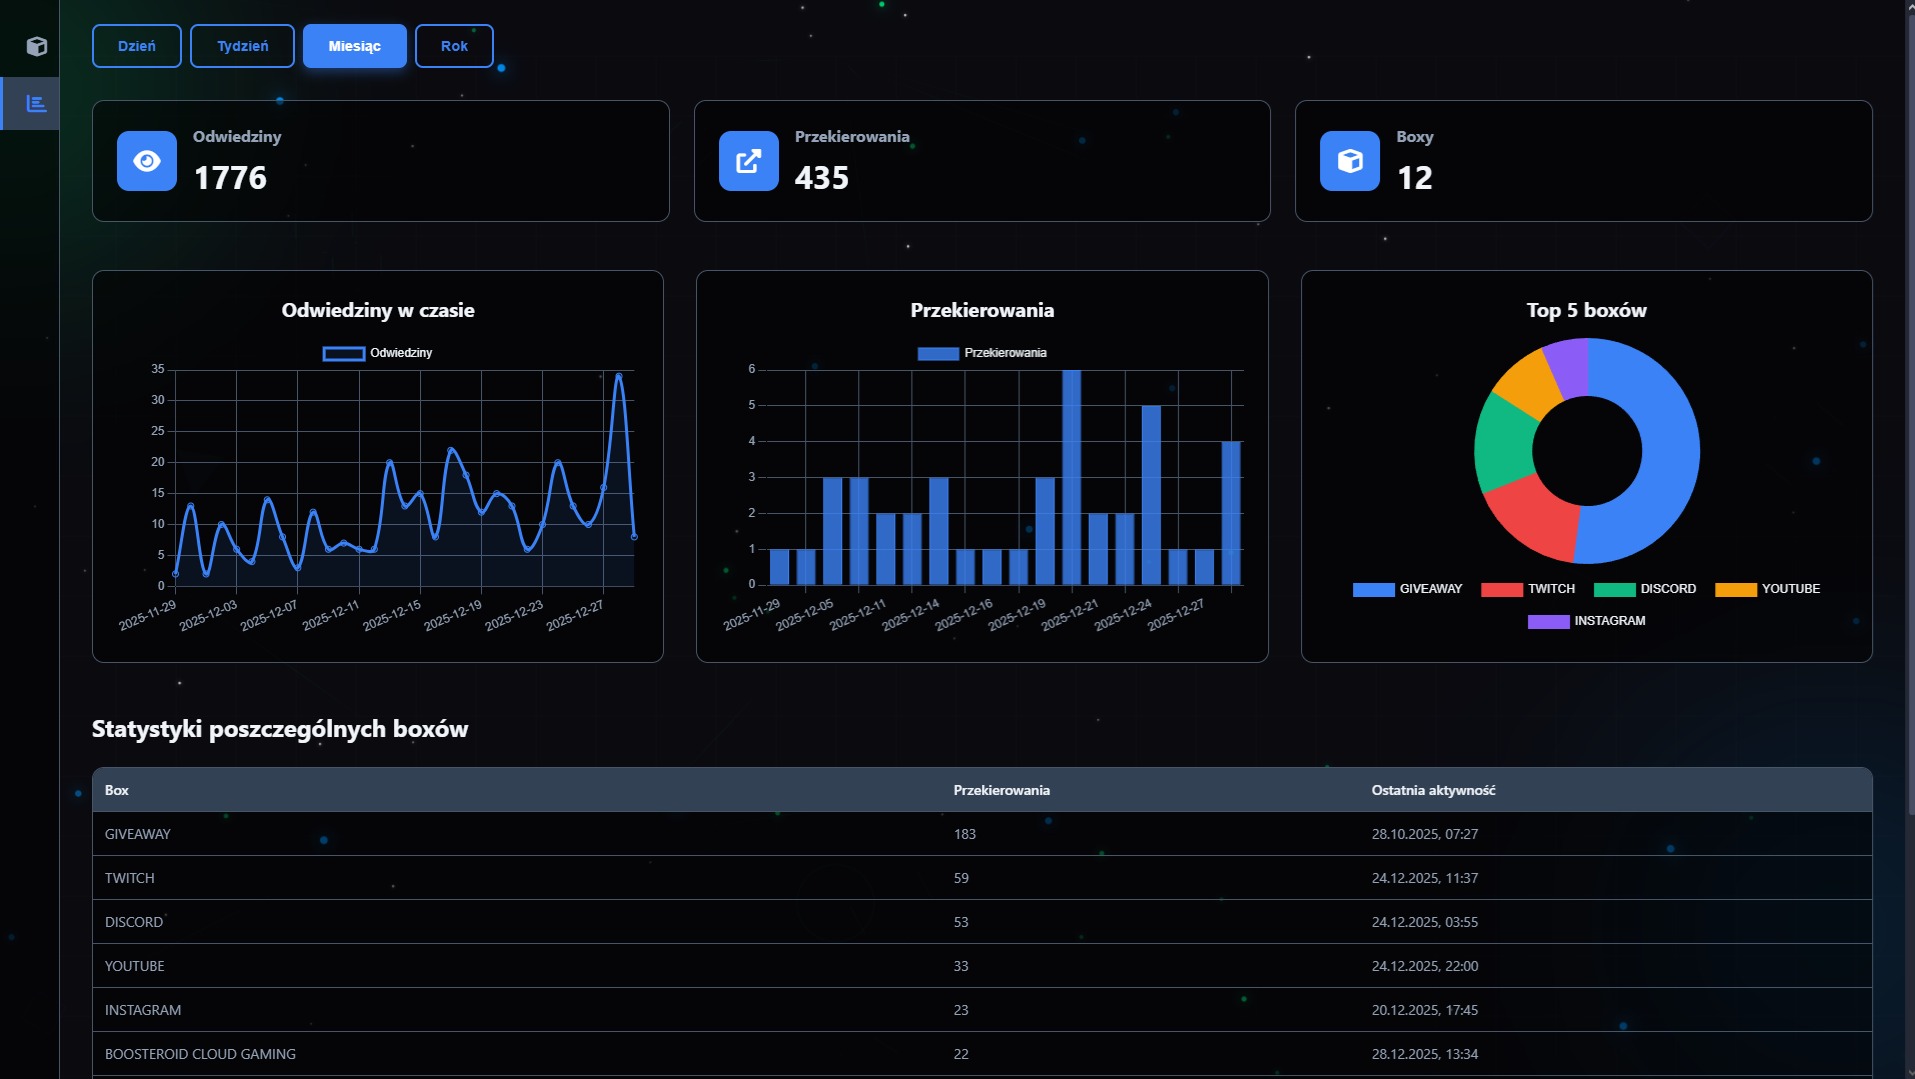Toggle GIVEAWAY legend item in donut chart

click(1407, 589)
